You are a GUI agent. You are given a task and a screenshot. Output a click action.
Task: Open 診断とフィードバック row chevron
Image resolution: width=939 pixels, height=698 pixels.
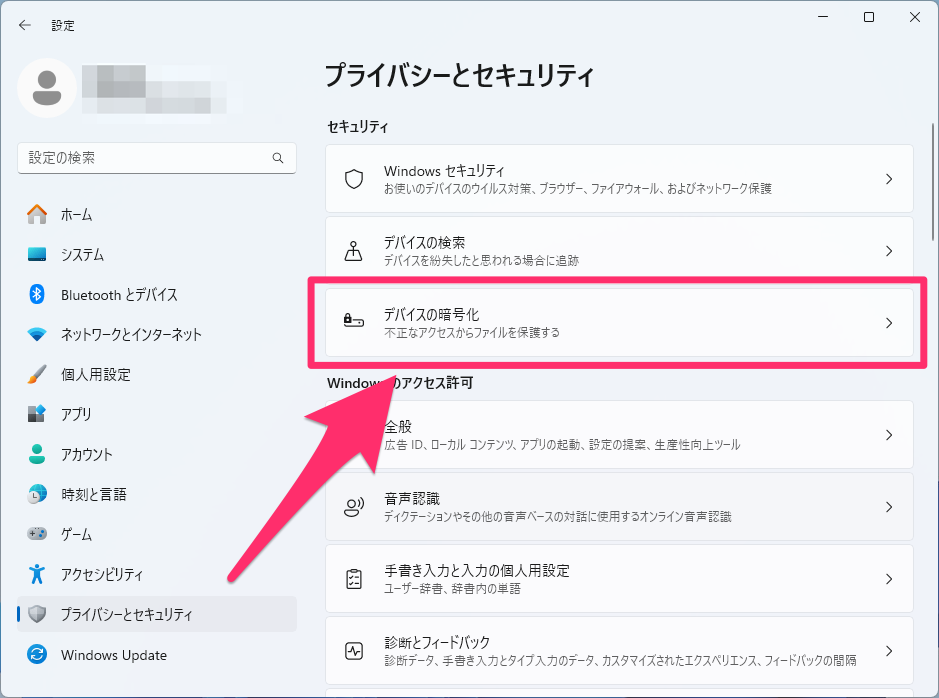click(x=889, y=651)
